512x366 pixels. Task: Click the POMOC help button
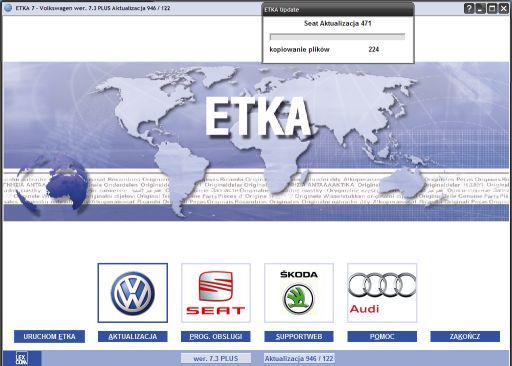pyautogui.click(x=382, y=336)
